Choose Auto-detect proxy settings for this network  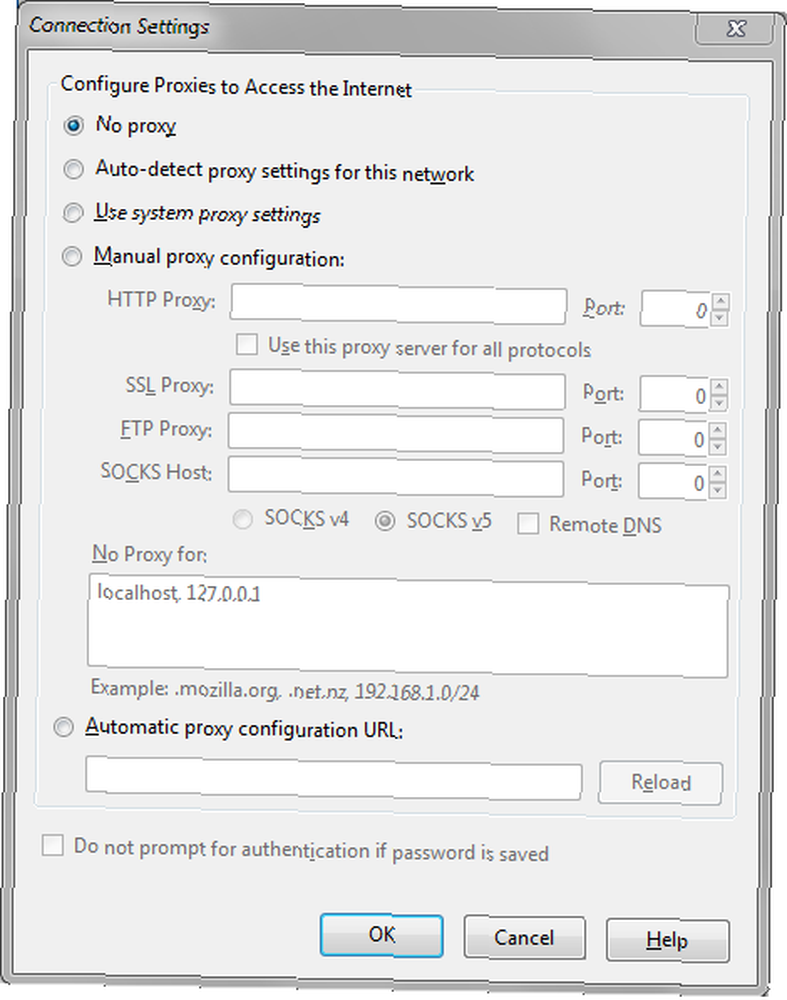click(x=73, y=169)
